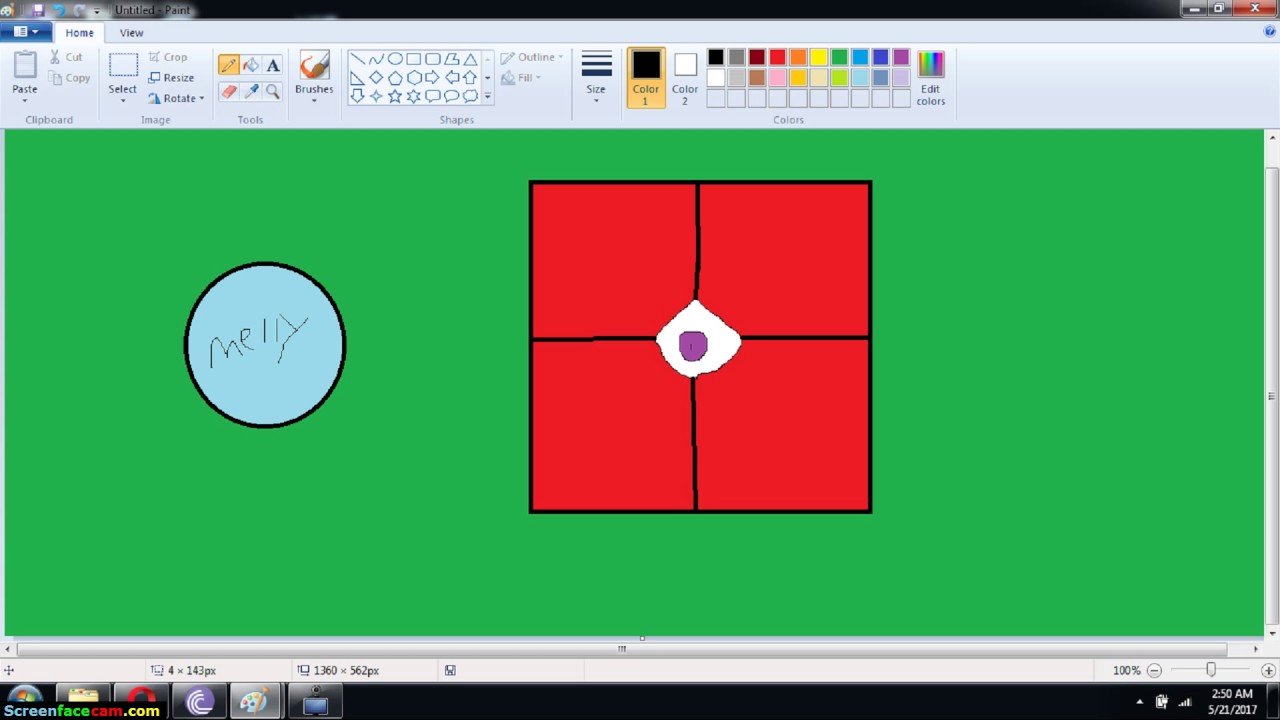Image resolution: width=1280 pixels, height=720 pixels.
Task: Choose the Down arrow shape
Action: (357, 96)
